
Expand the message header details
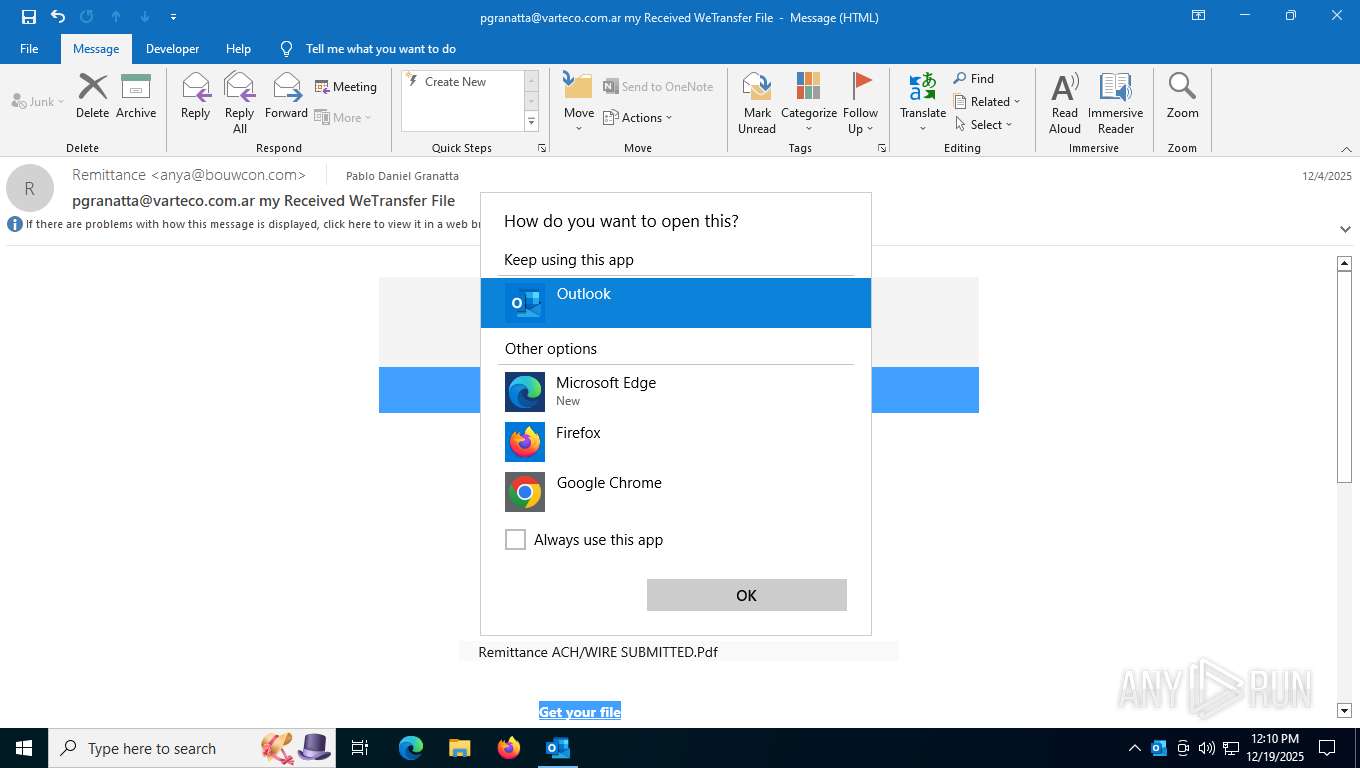click(1345, 229)
